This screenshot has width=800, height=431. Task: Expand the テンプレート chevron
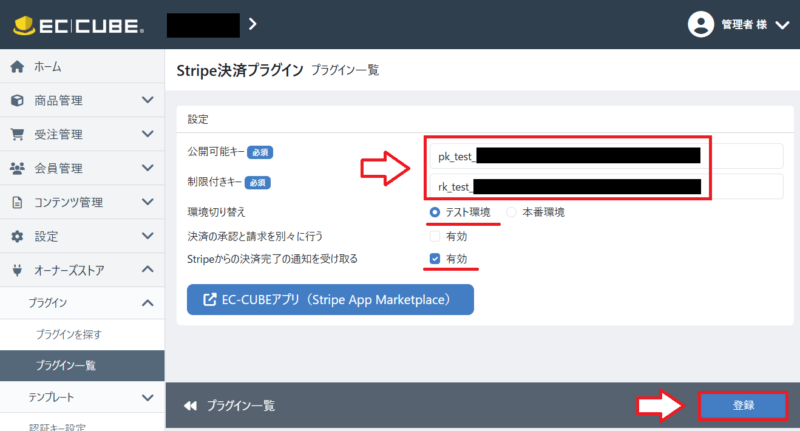147,397
